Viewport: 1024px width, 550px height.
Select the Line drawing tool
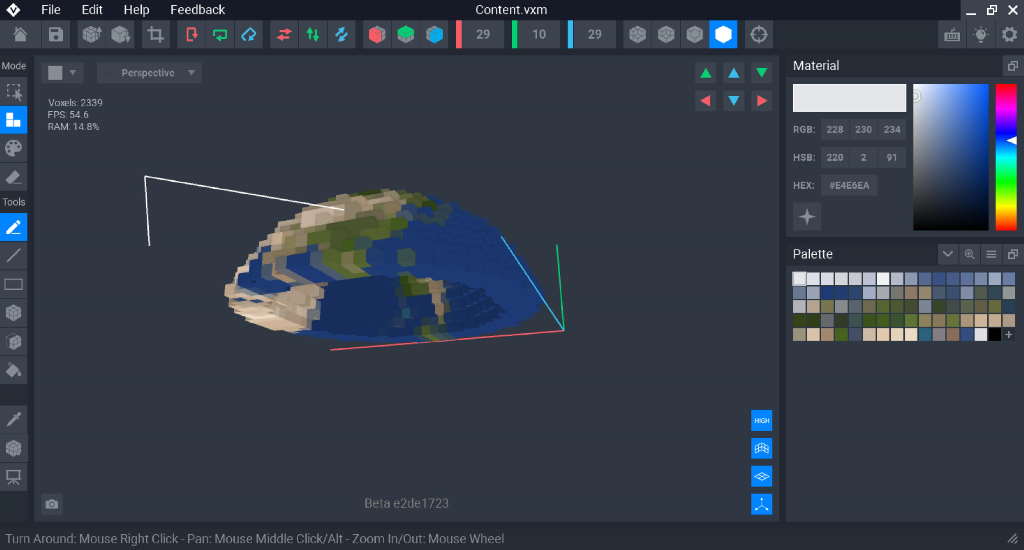13,256
